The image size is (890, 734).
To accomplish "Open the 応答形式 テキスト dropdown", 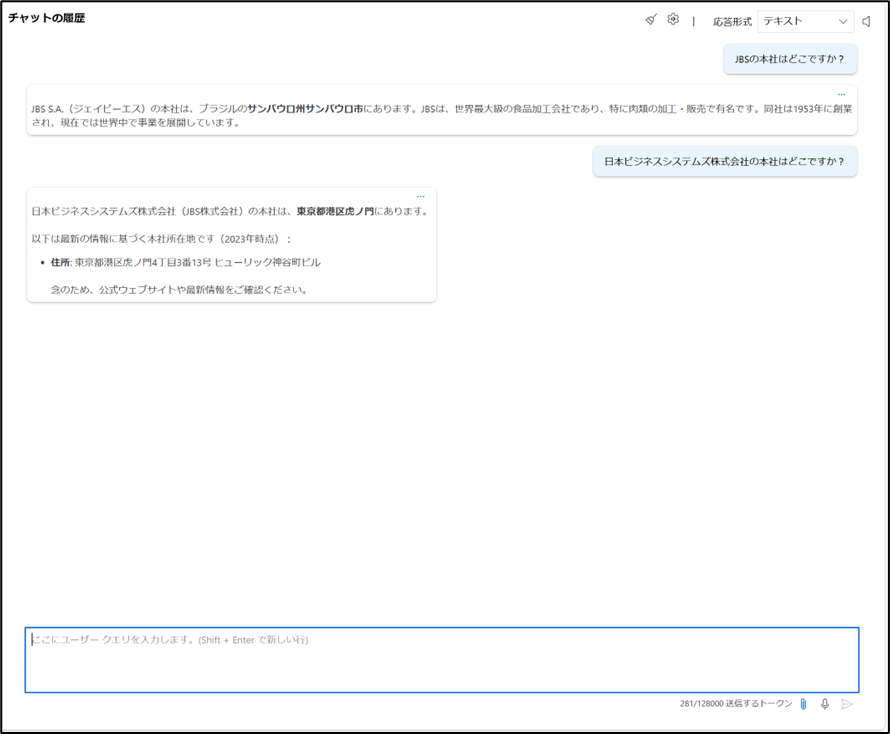I will tap(805, 22).
